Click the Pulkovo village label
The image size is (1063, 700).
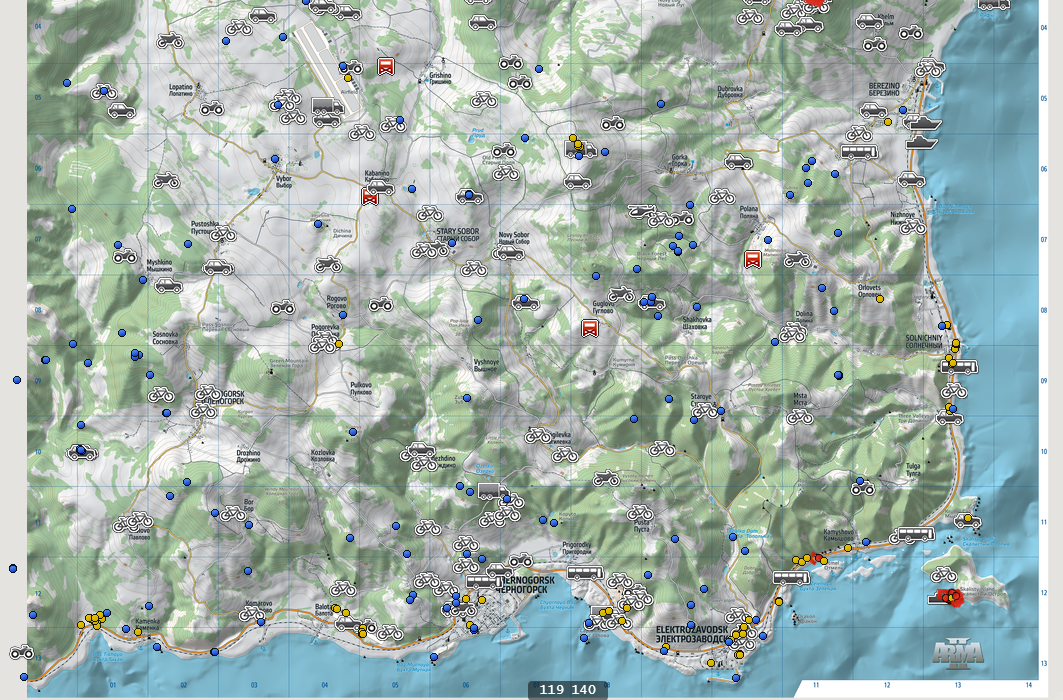pyautogui.click(x=361, y=388)
